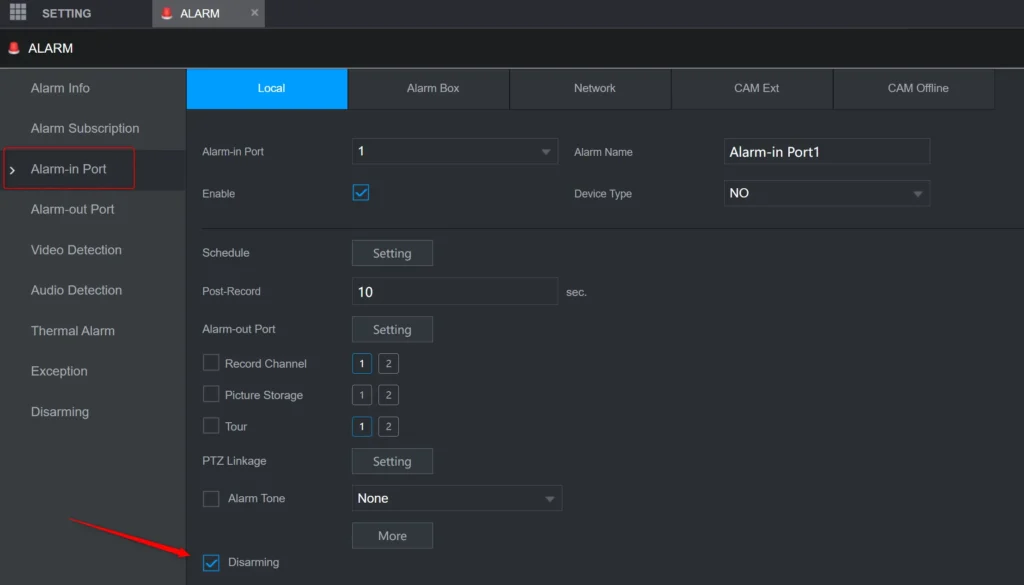Open the CAM Ext tab
The width and height of the screenshot is (1024, 585).
pyautogui.click(x=752, y=88)
